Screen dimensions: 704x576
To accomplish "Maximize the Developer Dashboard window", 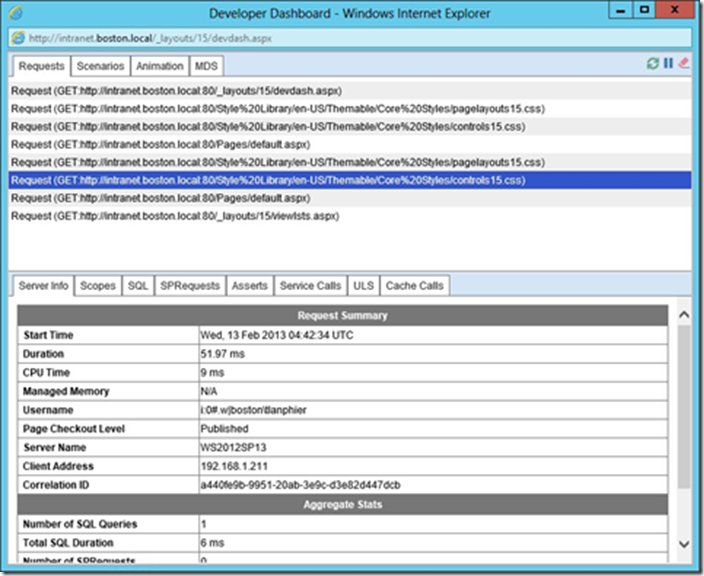I will [644, 10].
